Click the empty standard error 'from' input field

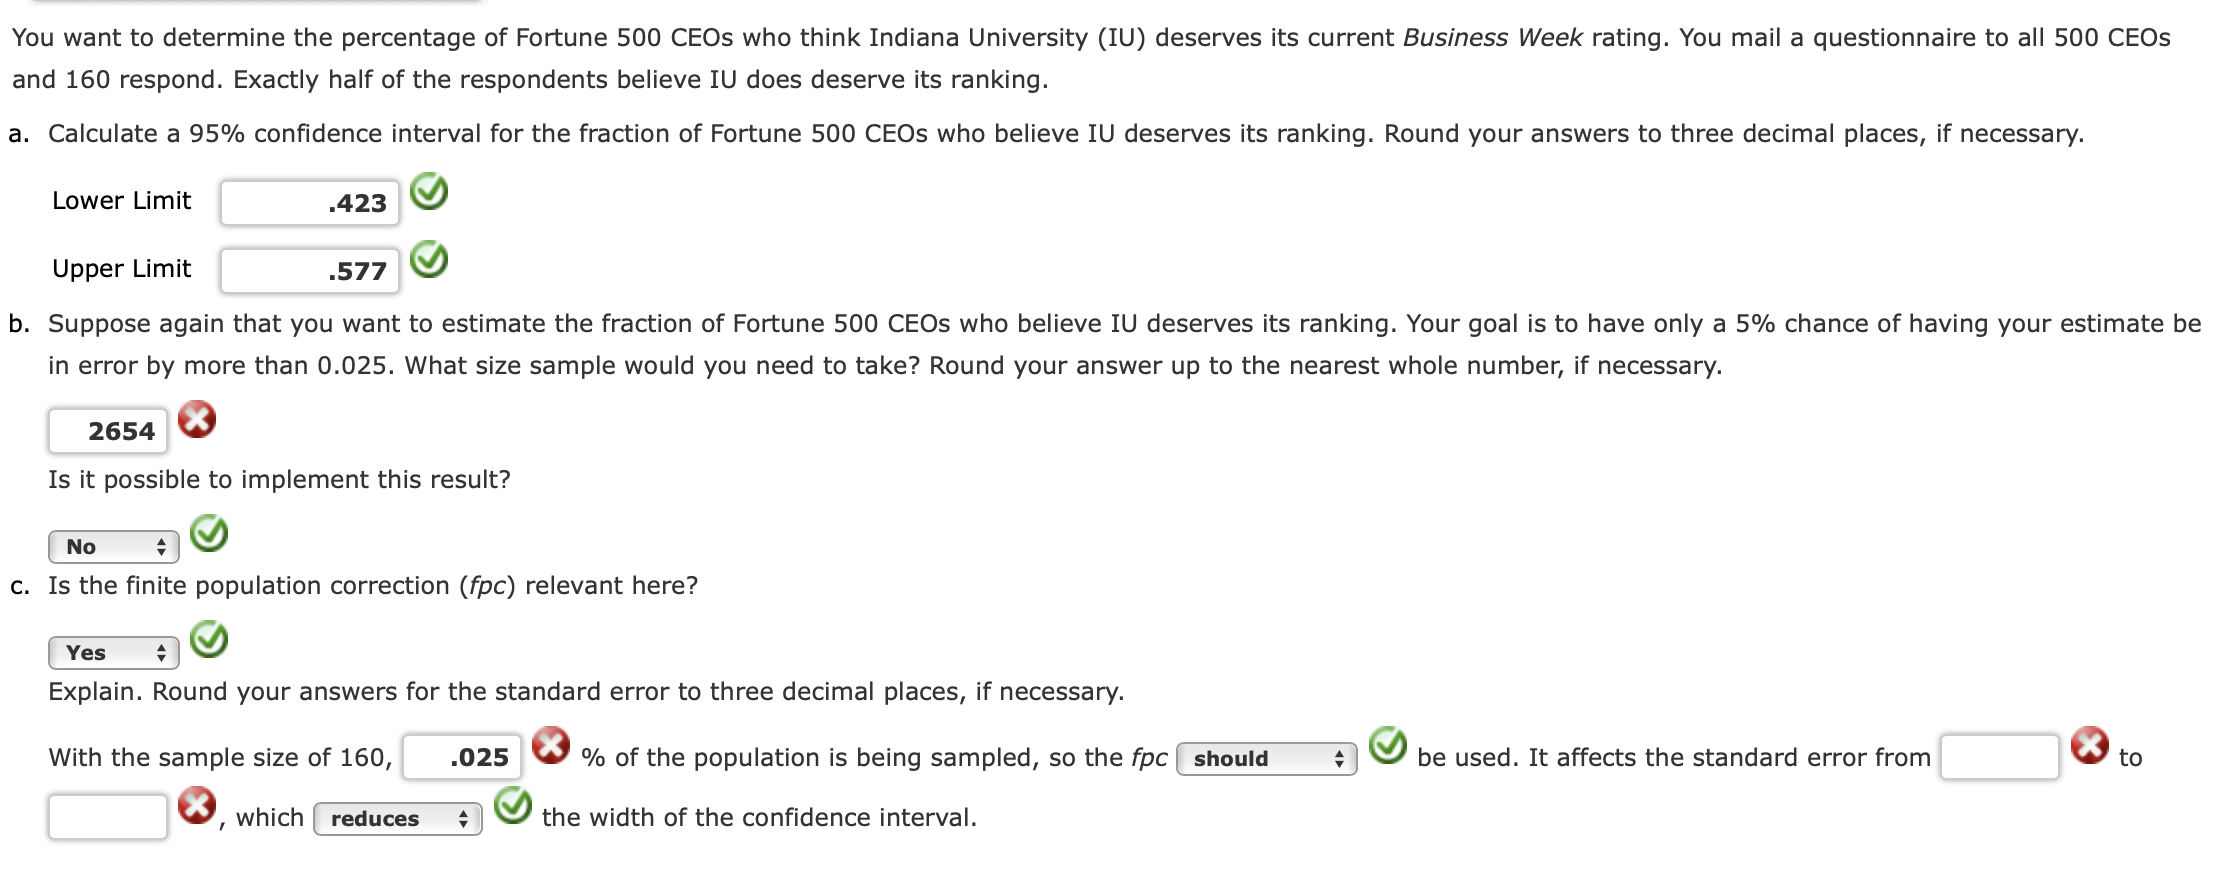(1998, 756)
